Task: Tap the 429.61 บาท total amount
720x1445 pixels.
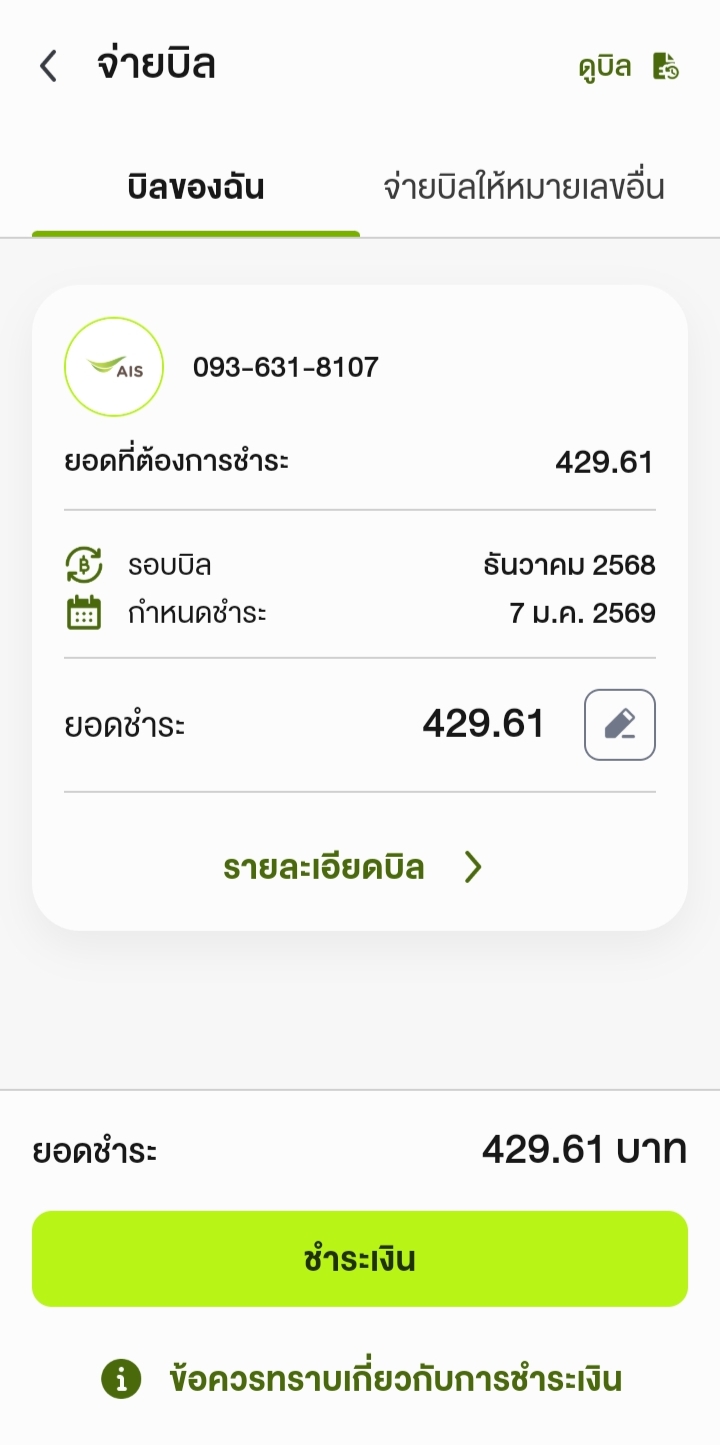Action: point(584,1150)
